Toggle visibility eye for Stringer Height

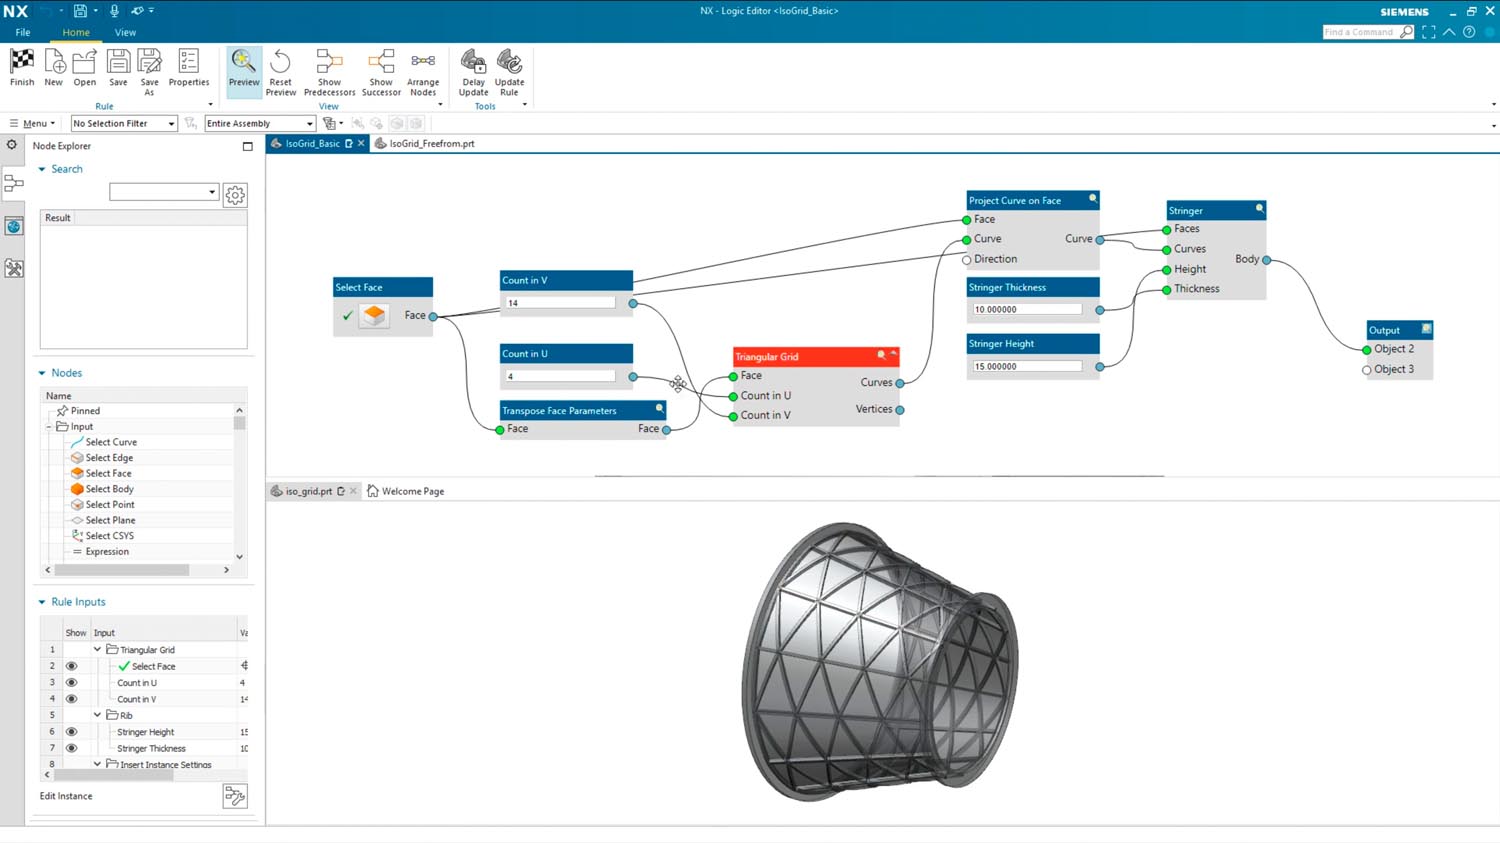(x=71, y=732)
